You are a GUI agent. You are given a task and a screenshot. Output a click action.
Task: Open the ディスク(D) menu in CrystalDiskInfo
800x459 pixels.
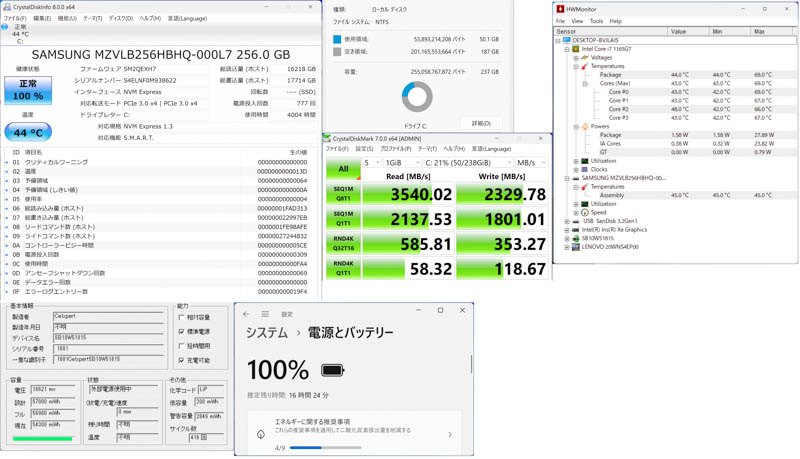121,18
